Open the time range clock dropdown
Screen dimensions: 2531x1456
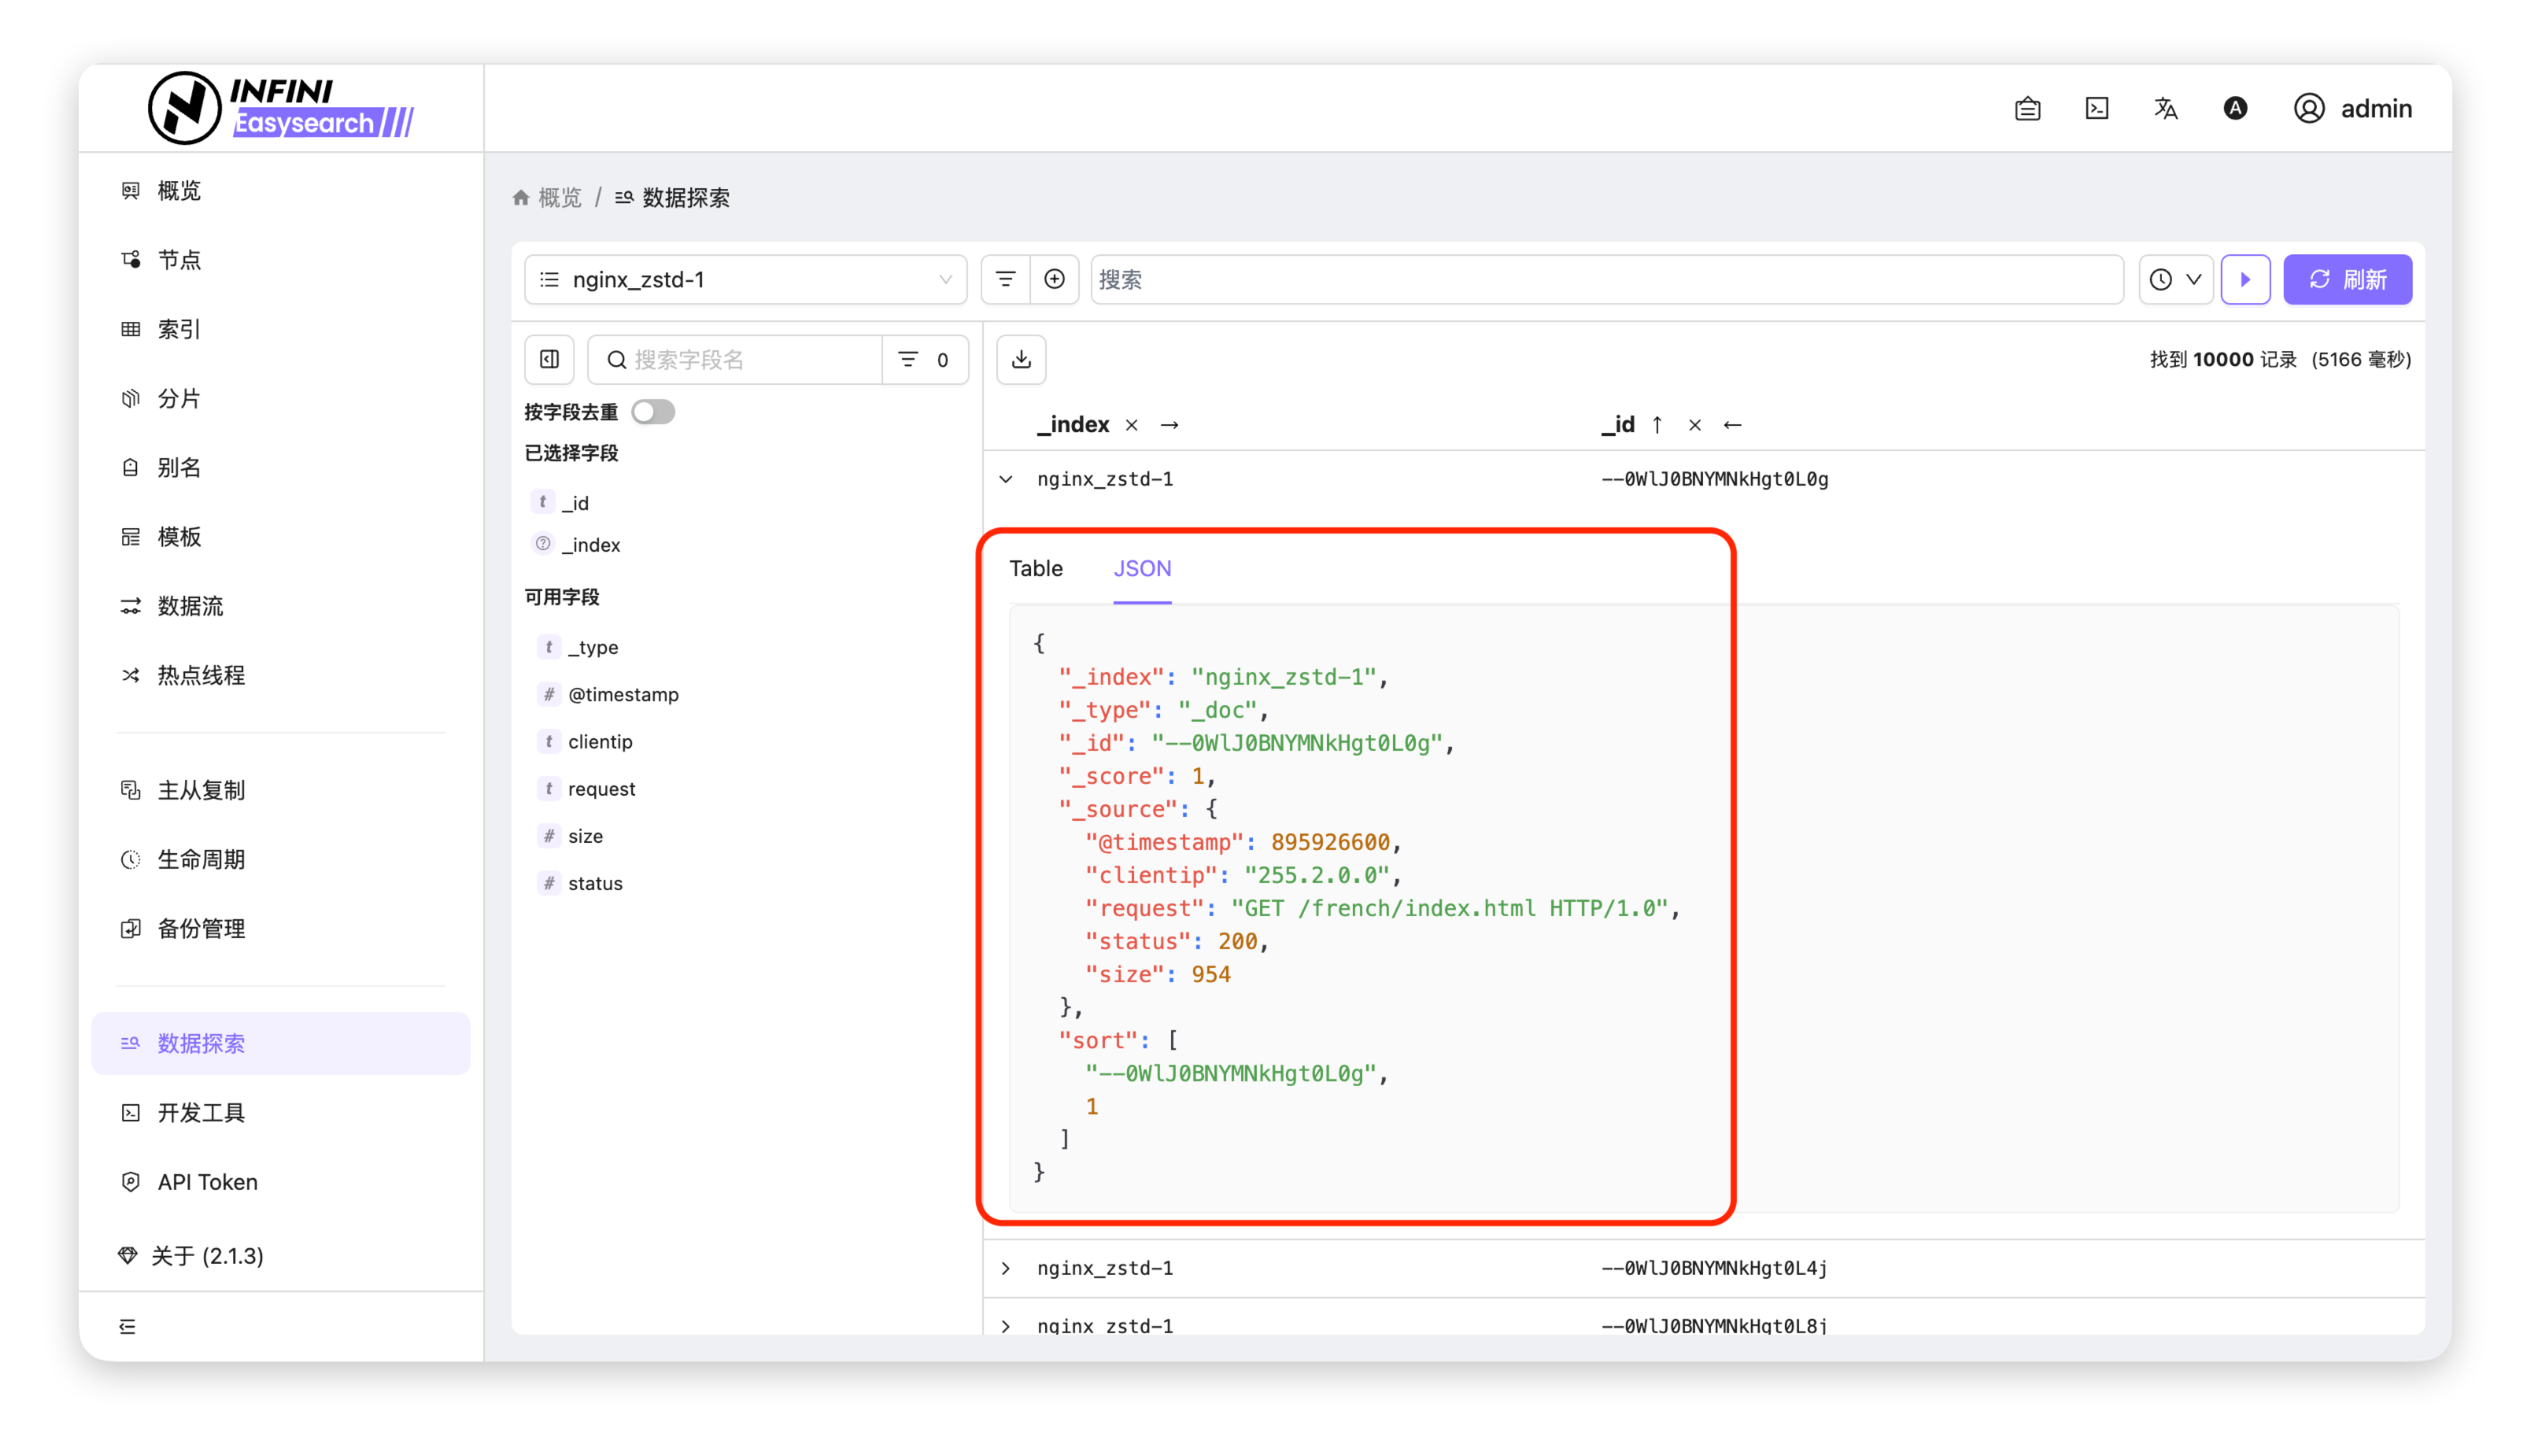pyautogui.click(x=2175, y=279)
